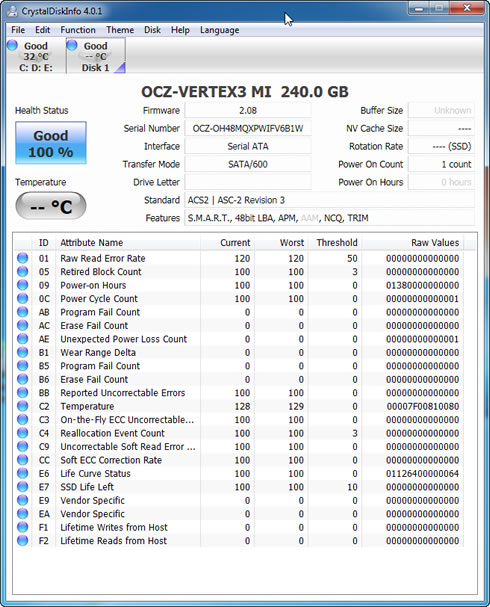Open the Language menu
Image resolution: width=490 pixels, height=607 pixels.
click(x=219, y=30)
